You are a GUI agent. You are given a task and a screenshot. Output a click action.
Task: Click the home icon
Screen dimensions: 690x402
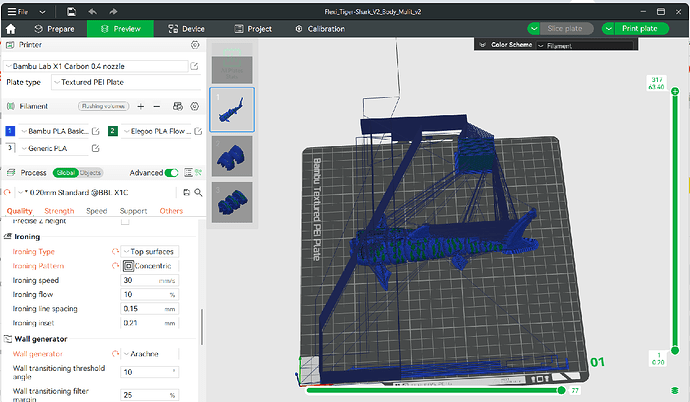click(x=11, y=29)
